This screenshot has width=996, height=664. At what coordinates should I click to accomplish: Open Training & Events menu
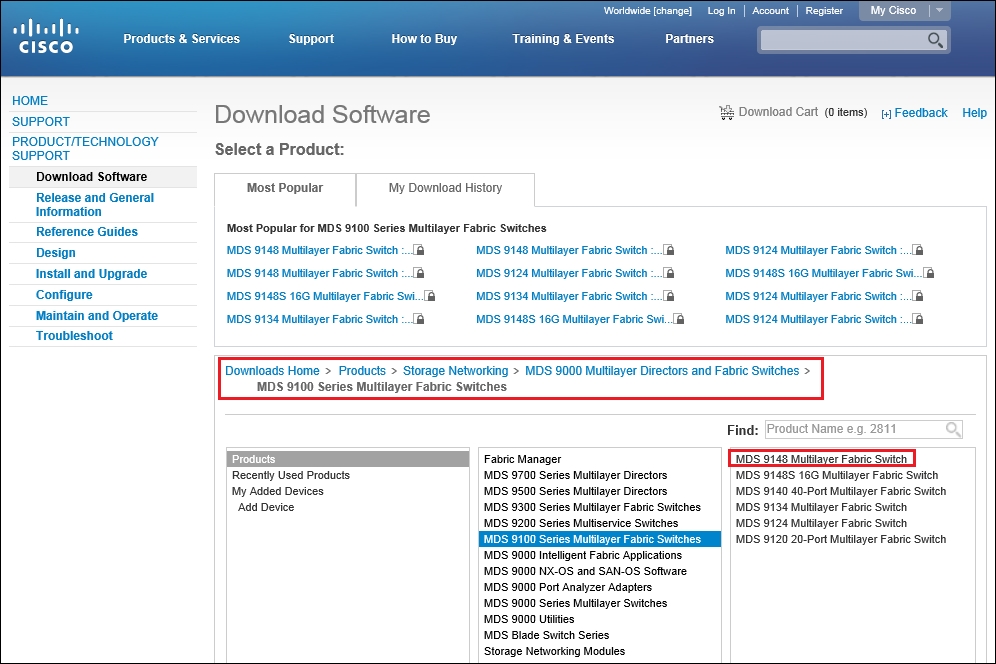[x=563, y=39]
